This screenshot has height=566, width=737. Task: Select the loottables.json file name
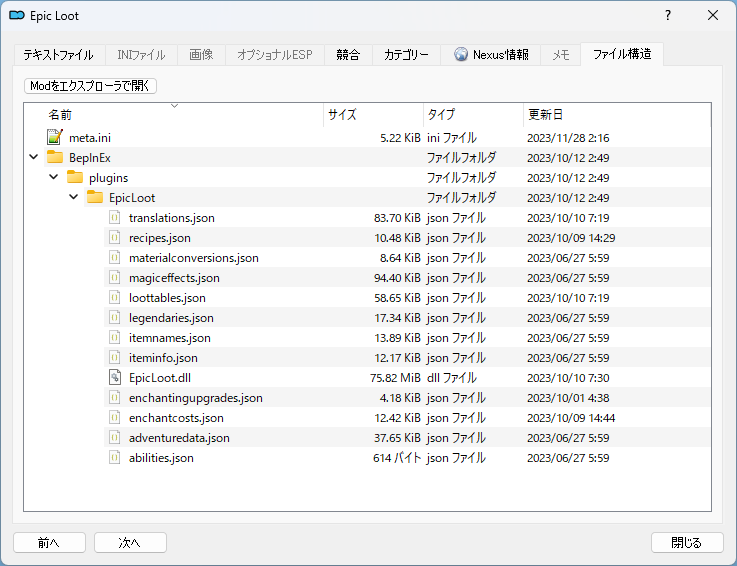coord(167,298)
